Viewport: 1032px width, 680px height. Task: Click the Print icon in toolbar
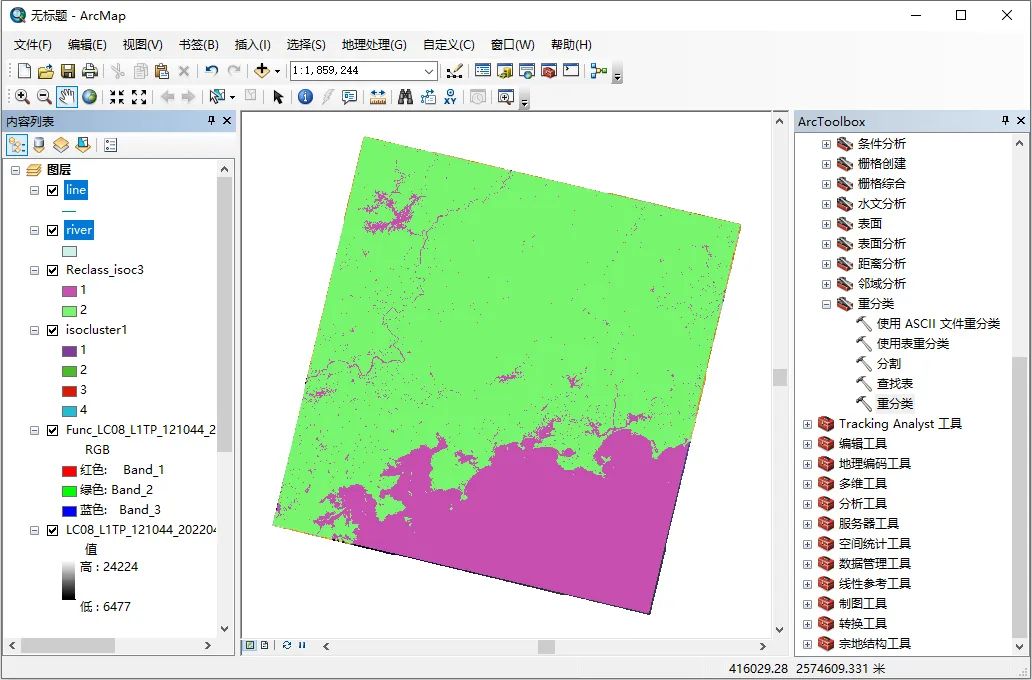[90, 70]
